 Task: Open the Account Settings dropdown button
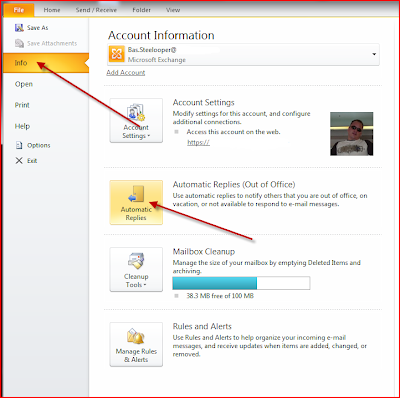pyautogui.click(x=136, y=120)
